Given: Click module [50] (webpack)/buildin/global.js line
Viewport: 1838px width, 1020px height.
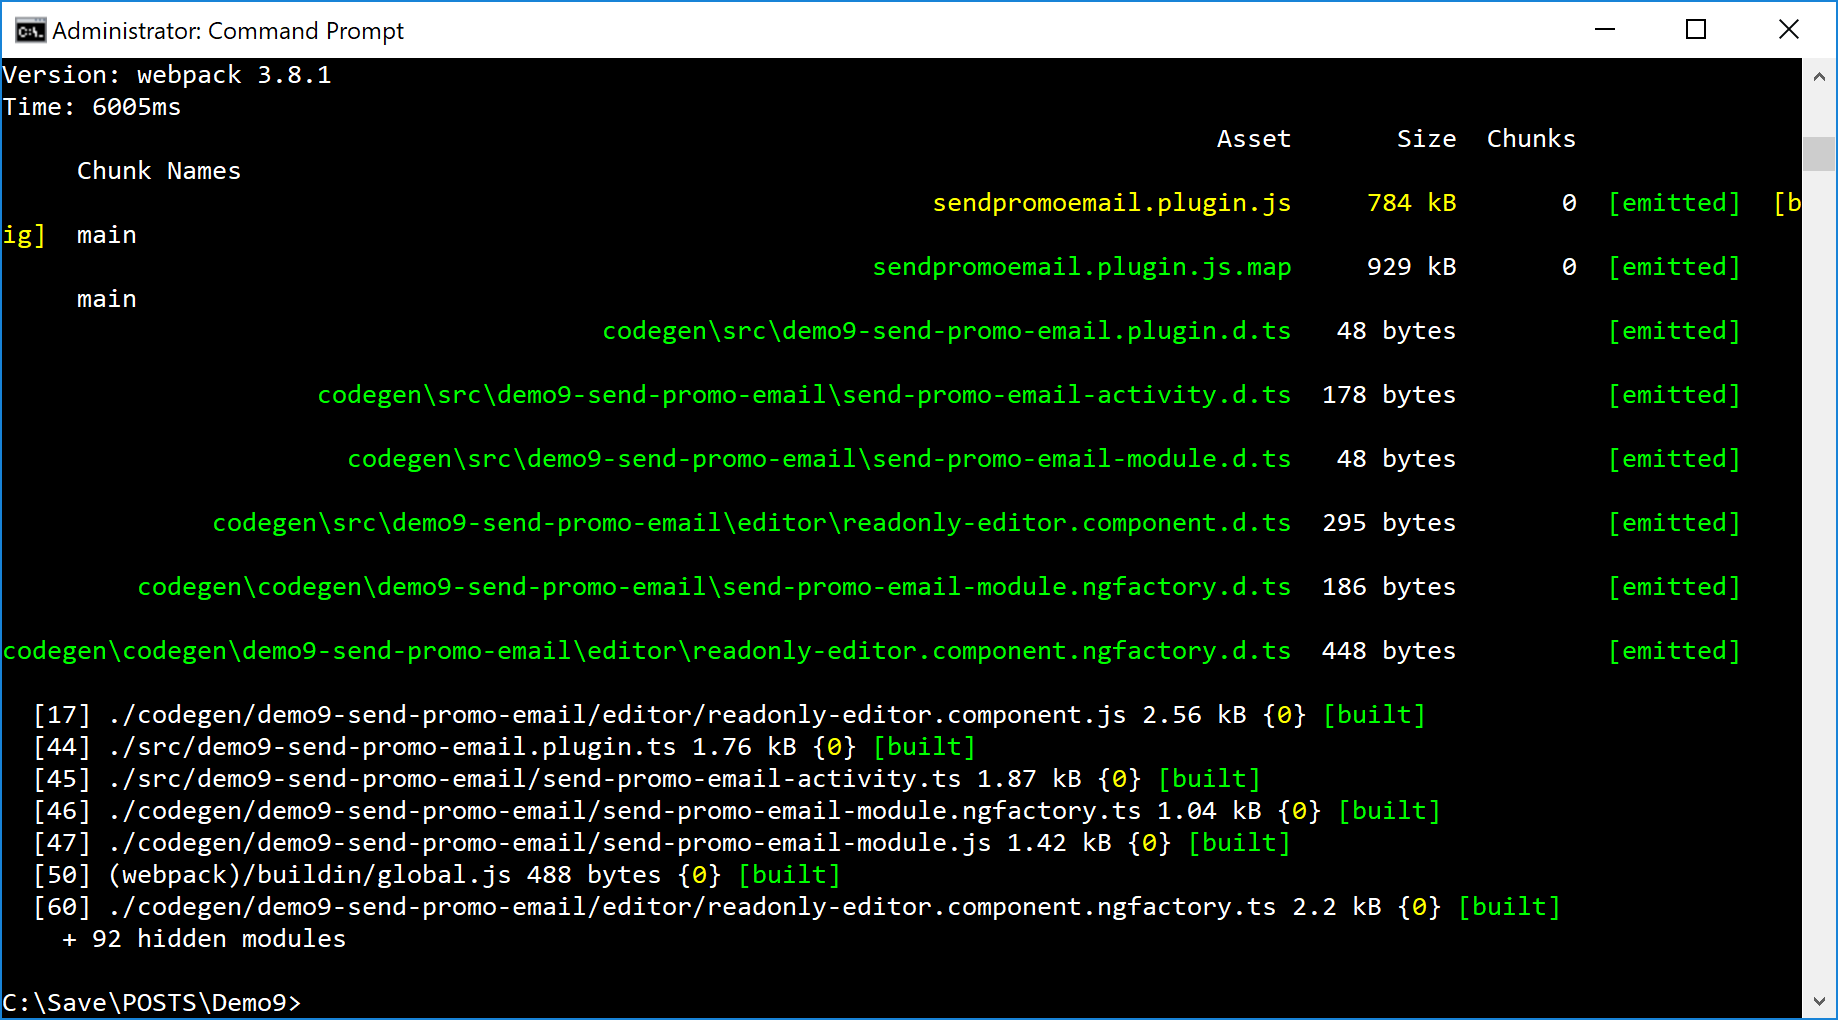Looking at the screenshot, I should point(437,875).
